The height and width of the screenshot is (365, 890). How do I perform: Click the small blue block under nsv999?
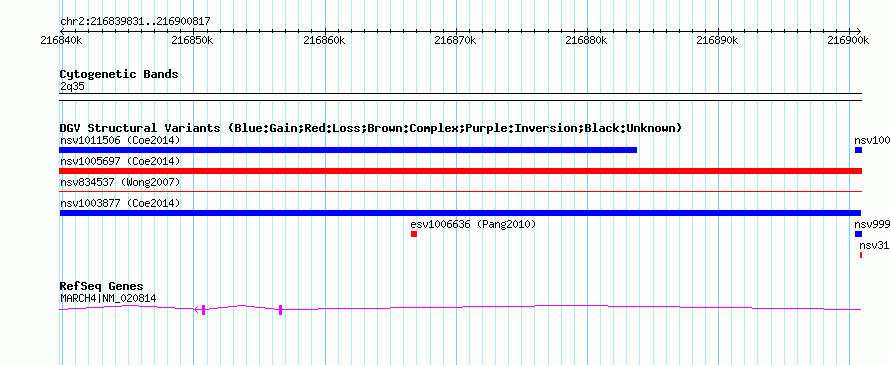click(x=858, y=234)
